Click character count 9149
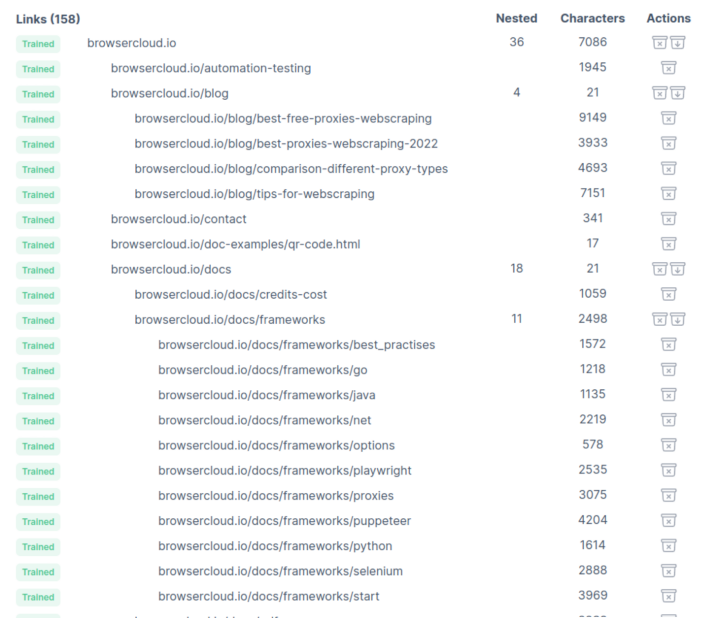 [593, 117]
